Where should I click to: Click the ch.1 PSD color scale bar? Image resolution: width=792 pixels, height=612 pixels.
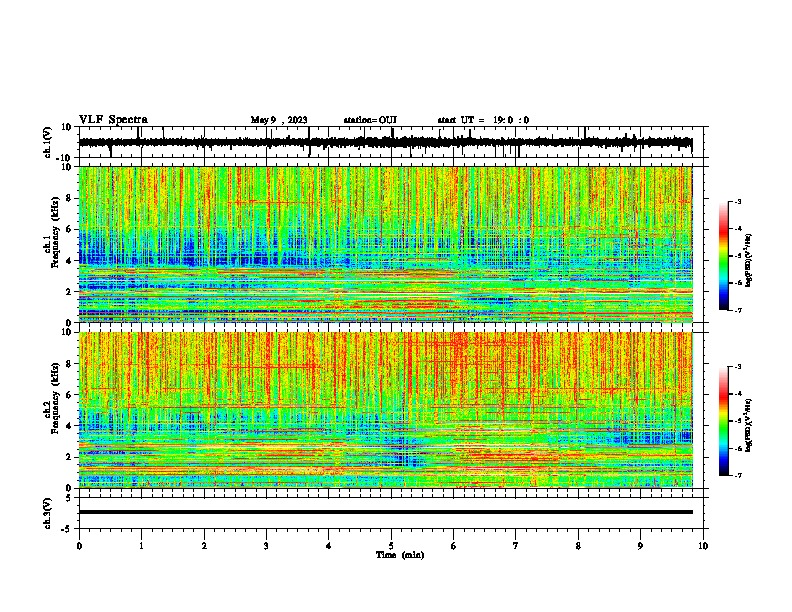click(x=724, y=256)
